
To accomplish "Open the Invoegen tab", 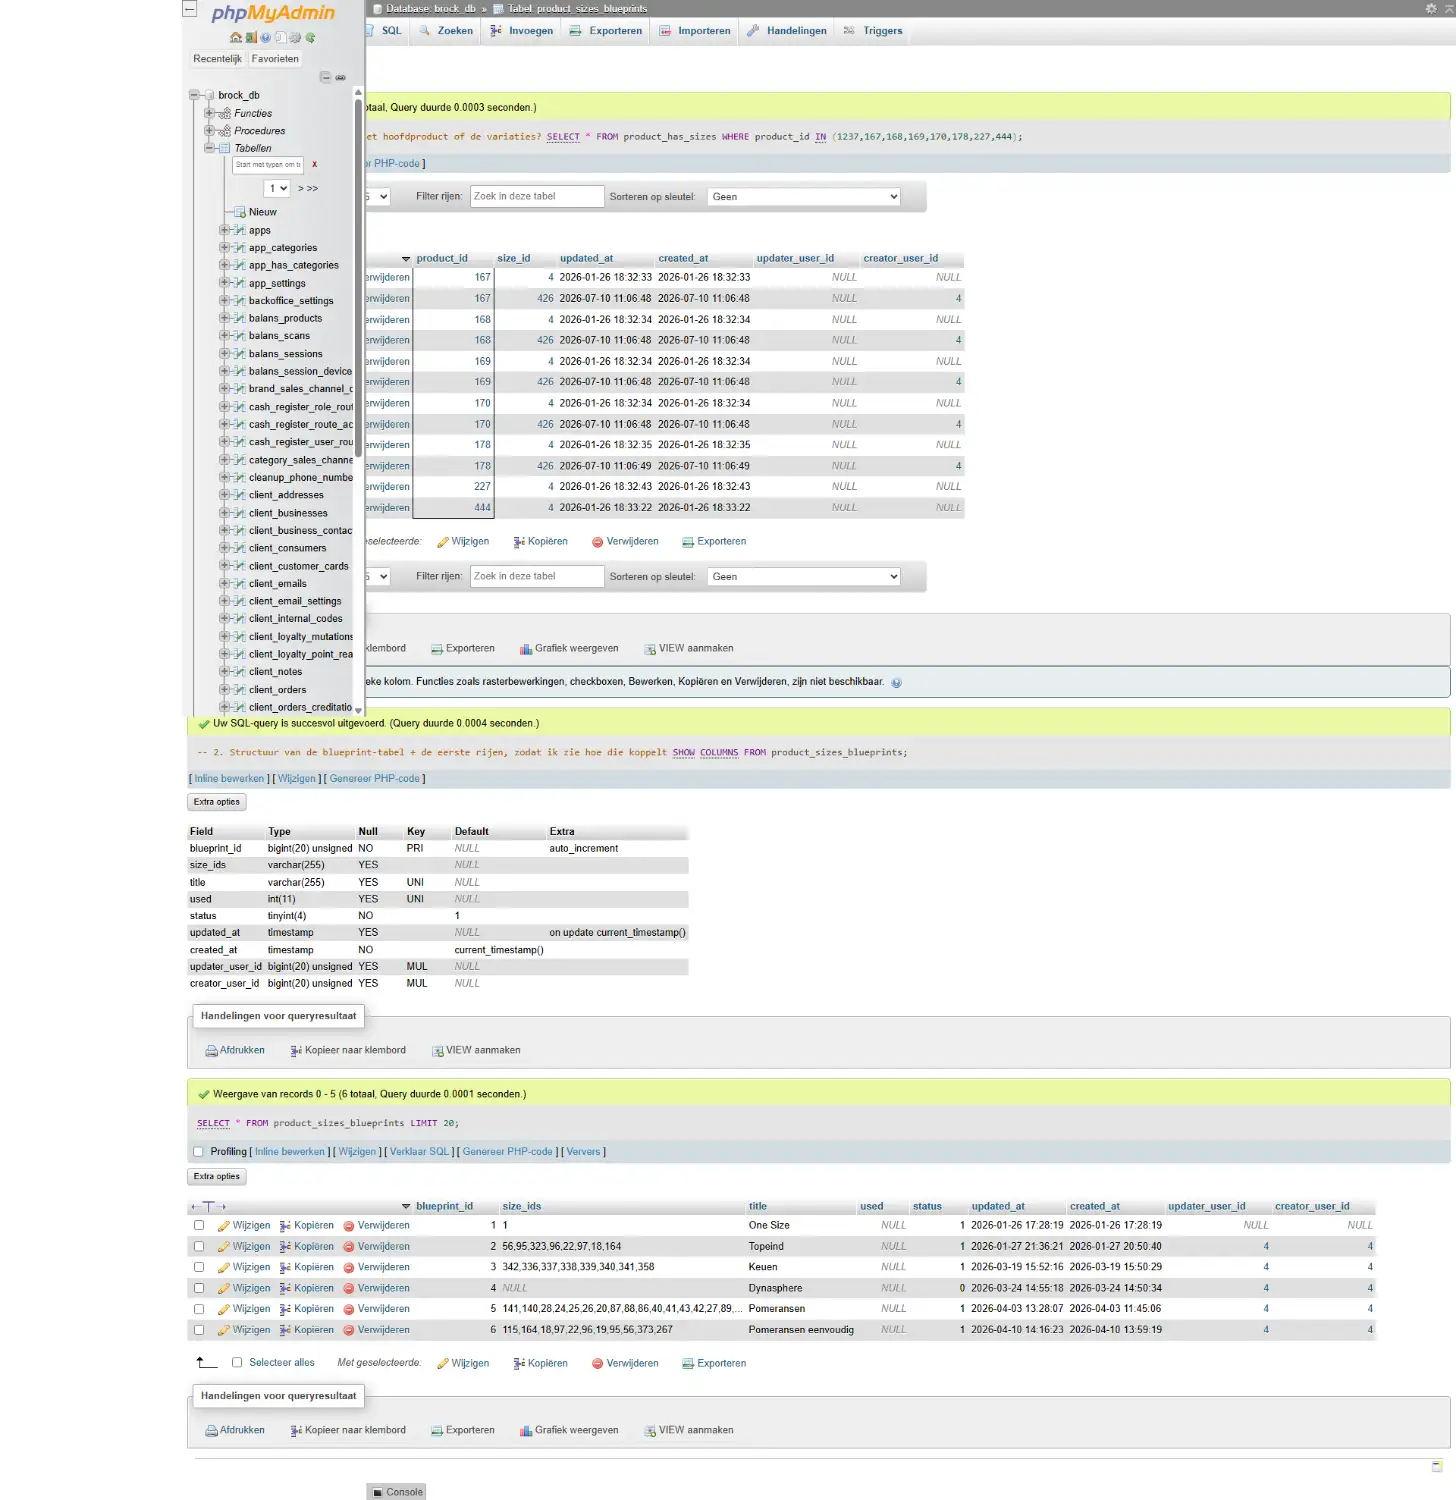I will 522,31.
